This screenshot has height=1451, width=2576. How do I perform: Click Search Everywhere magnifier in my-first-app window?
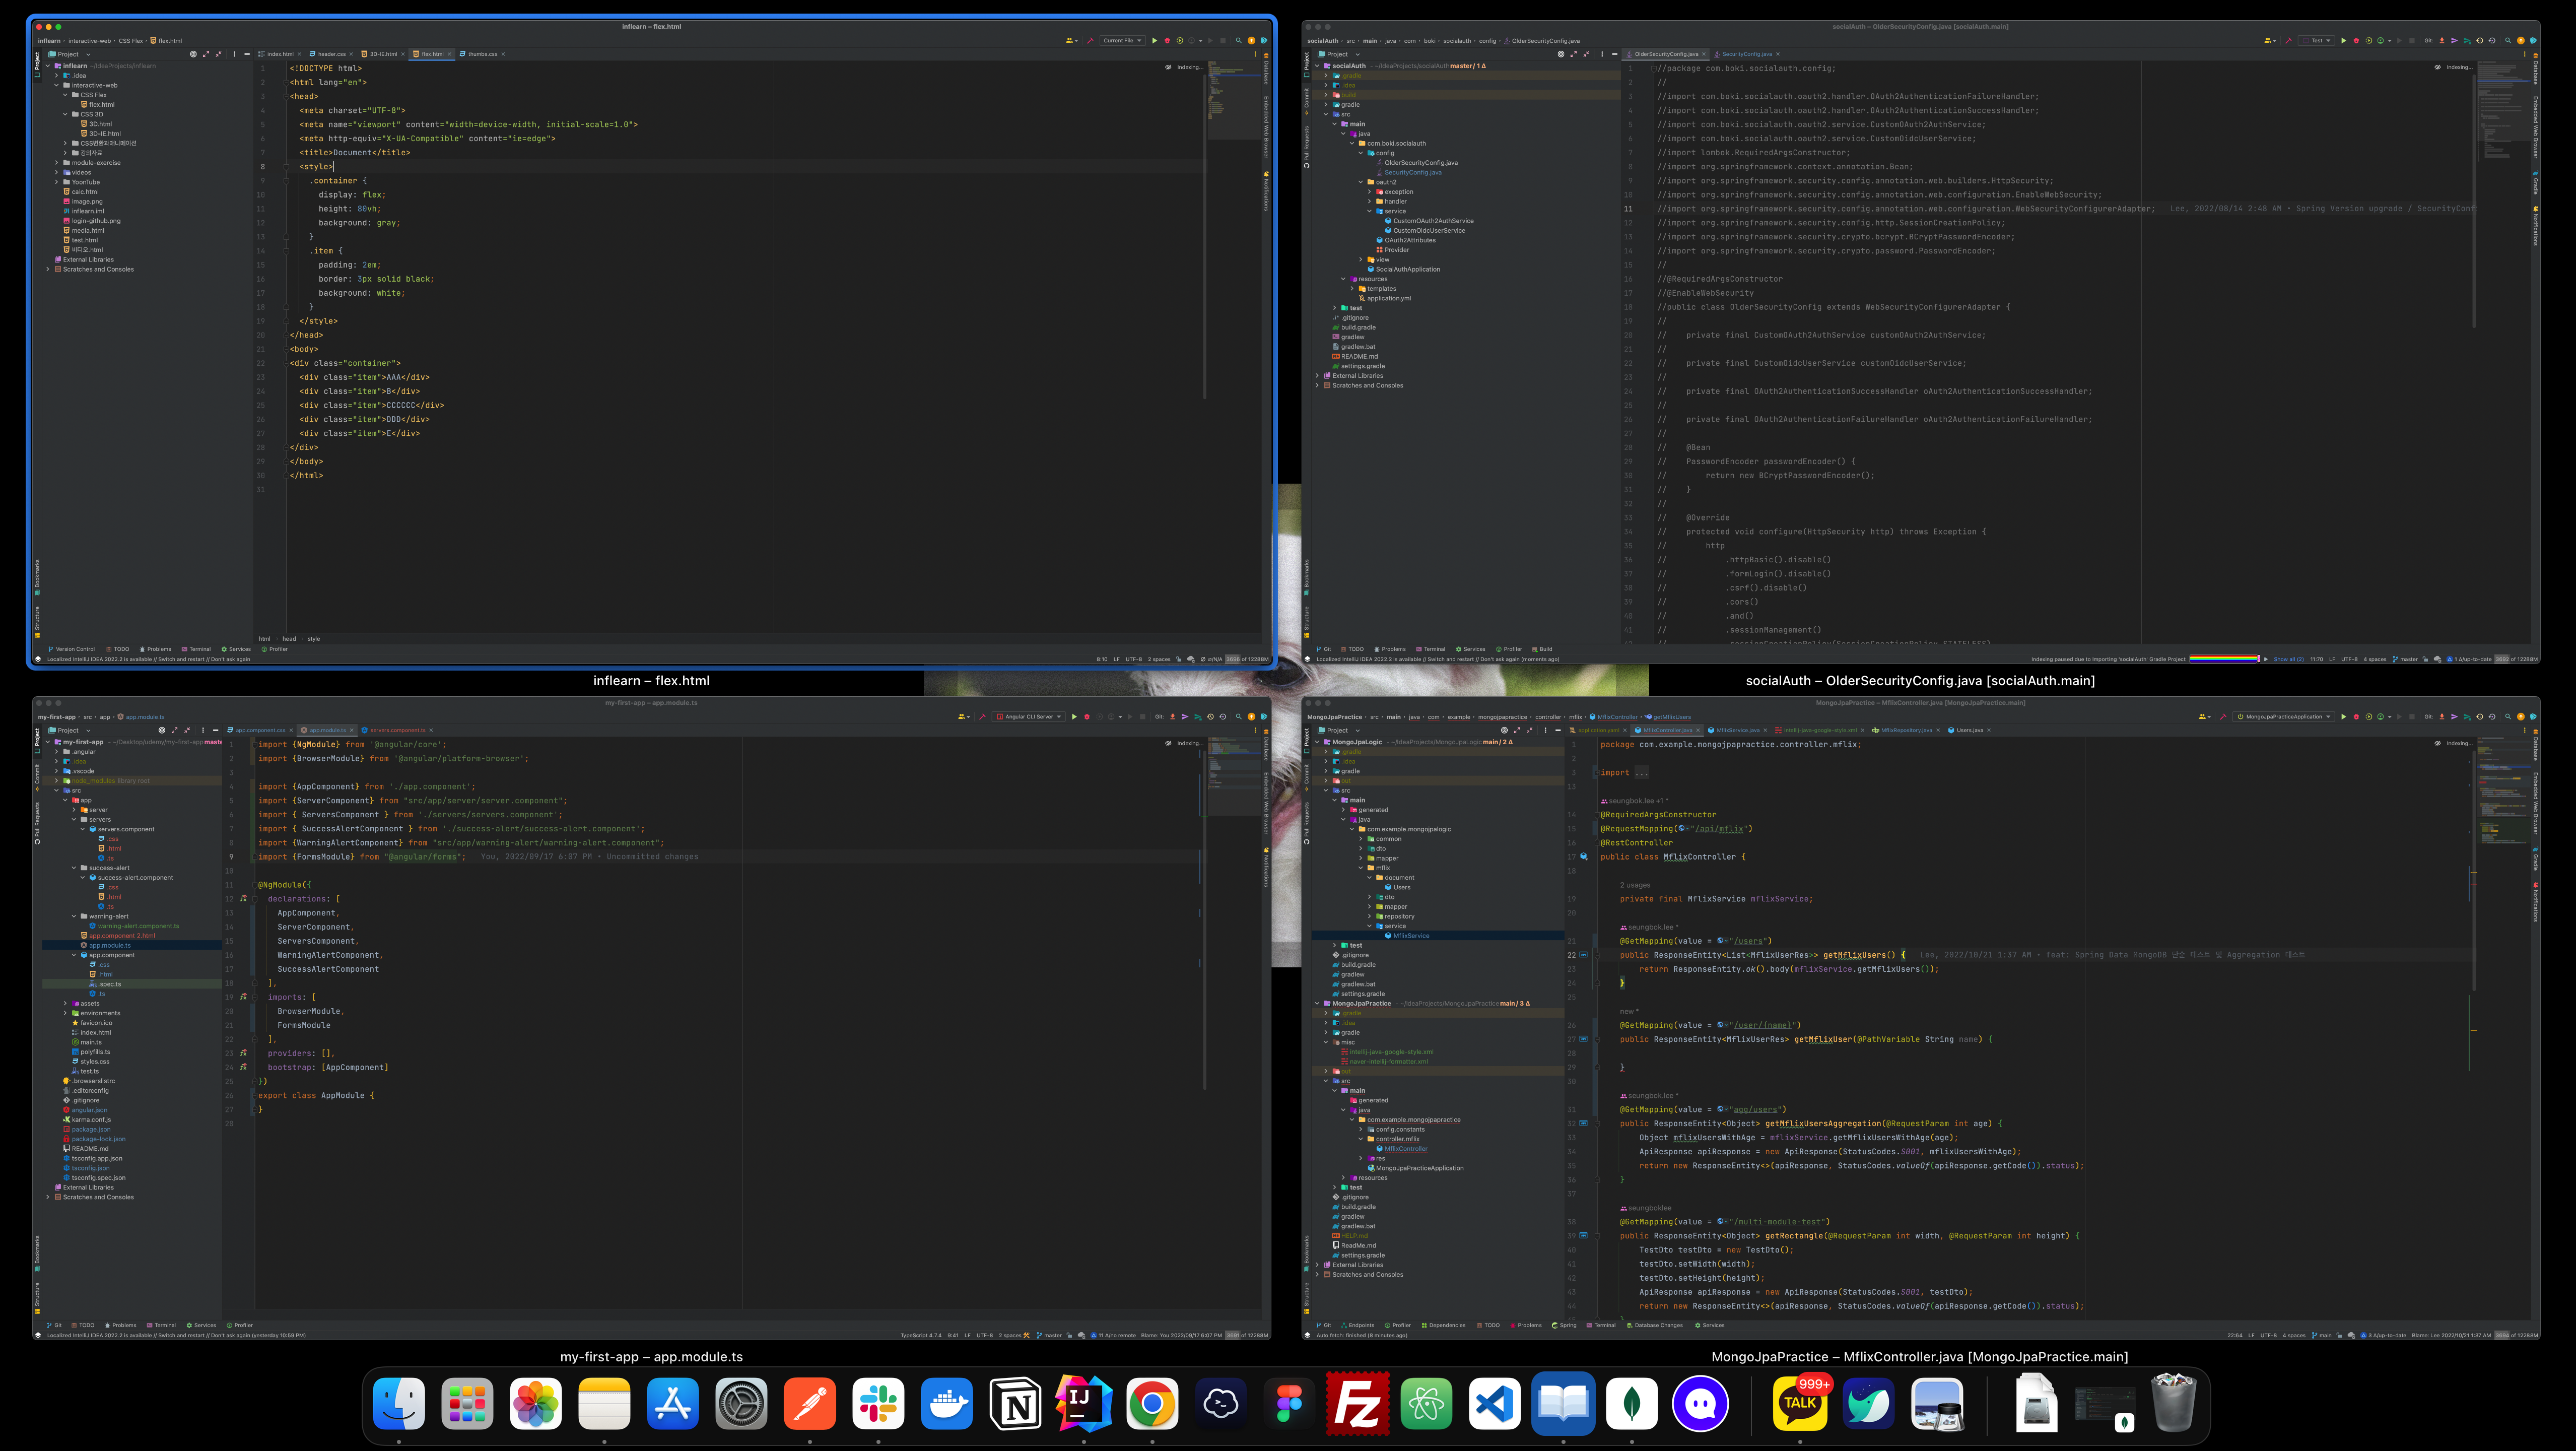click(1238, 717)
